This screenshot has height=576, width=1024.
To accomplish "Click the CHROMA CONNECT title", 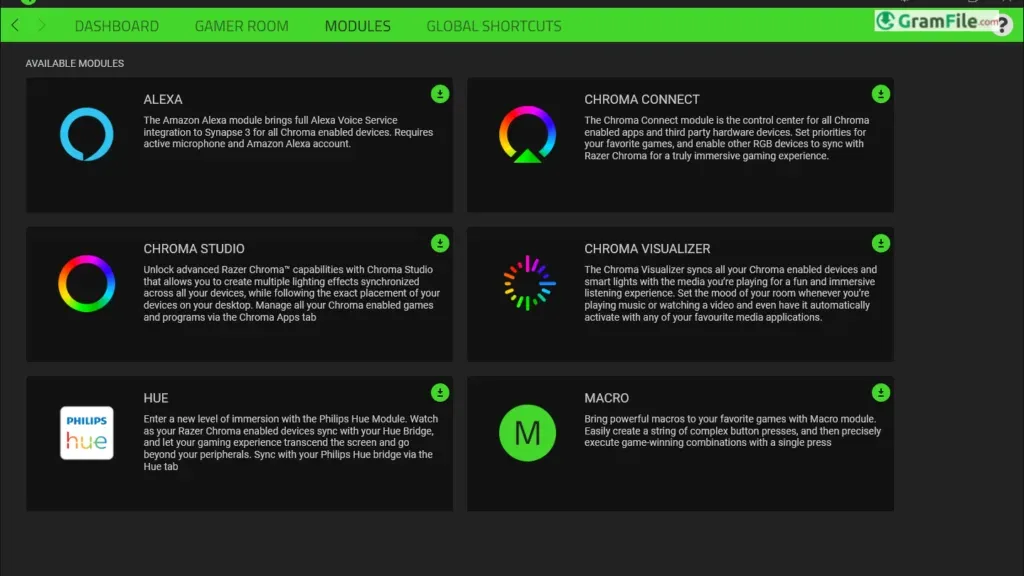I will pyautogui.click(x=642, y=99).
